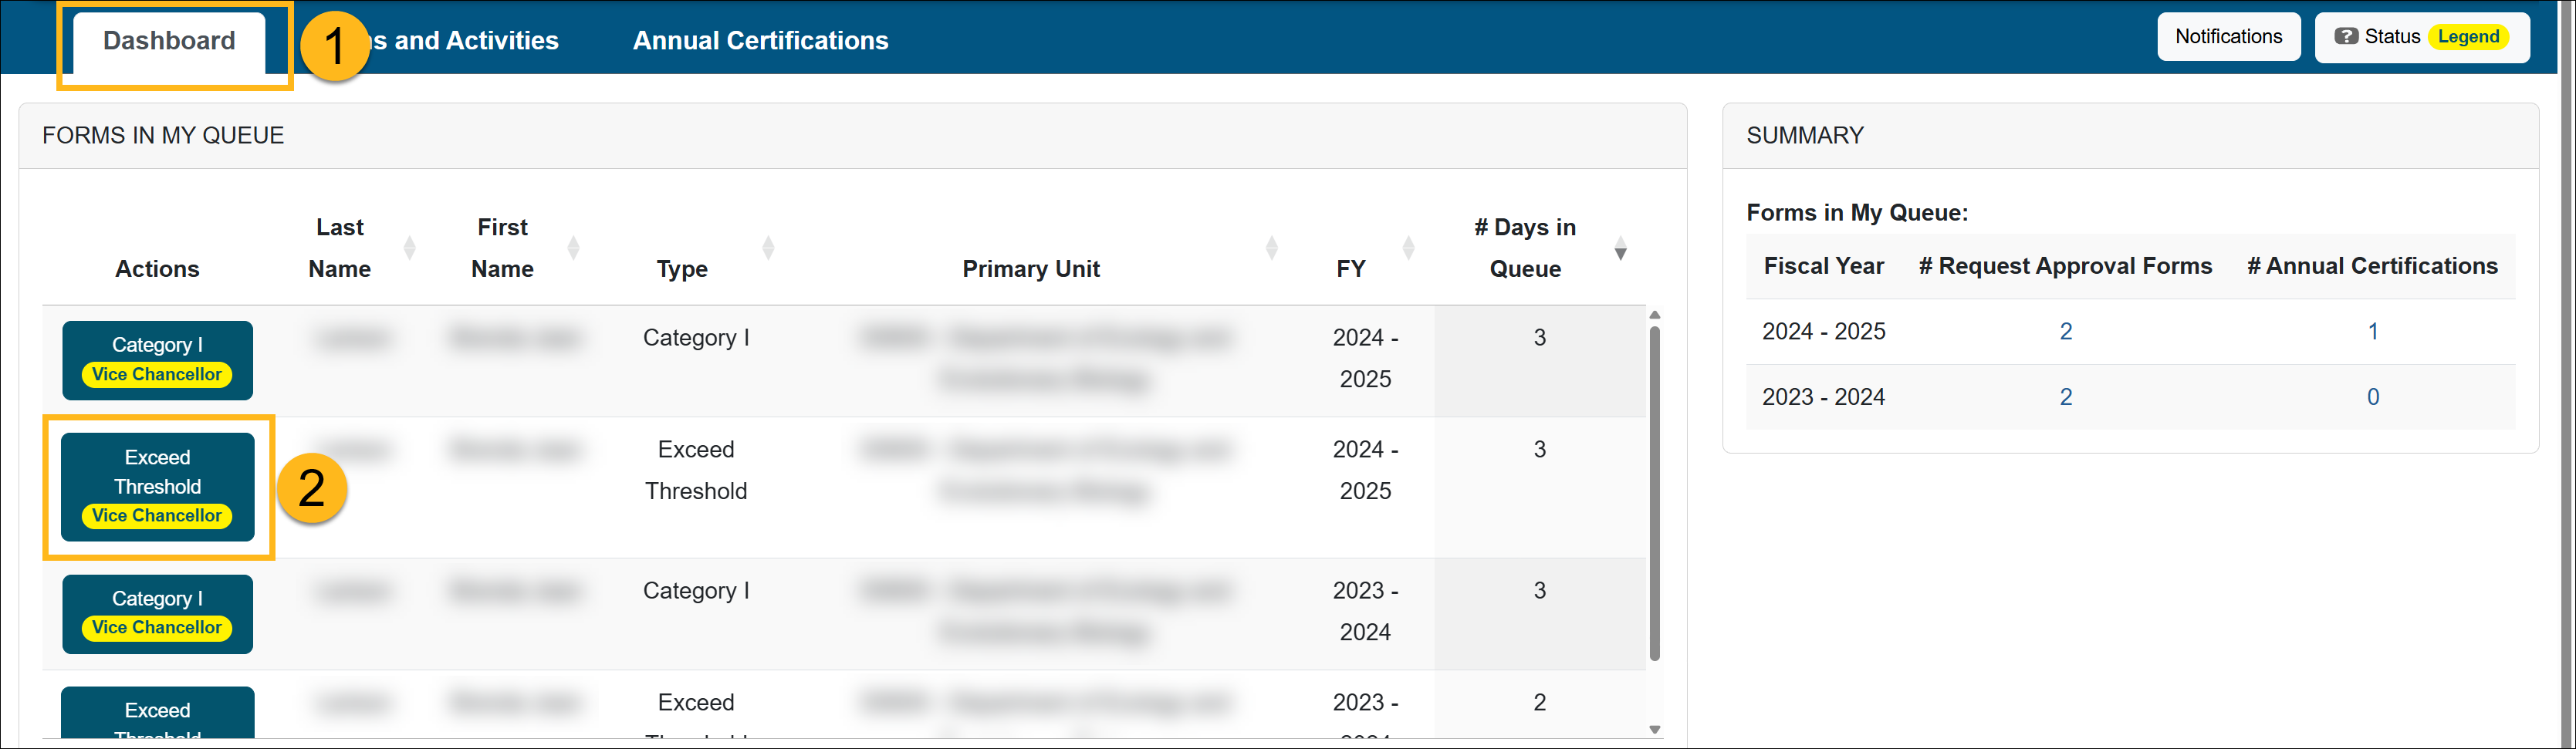
Task: Open the partially visible bottom Exceed Threshold form
Action: click(157, 713)
